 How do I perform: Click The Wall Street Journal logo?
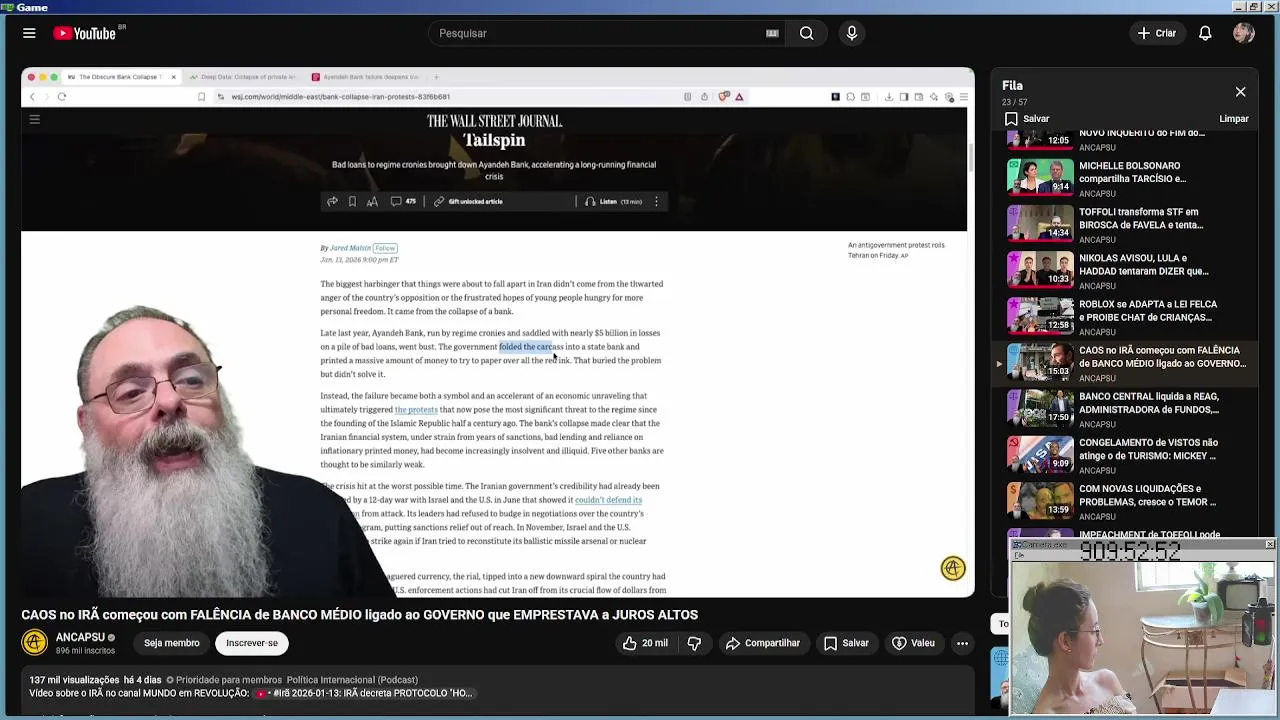point(494,121)
